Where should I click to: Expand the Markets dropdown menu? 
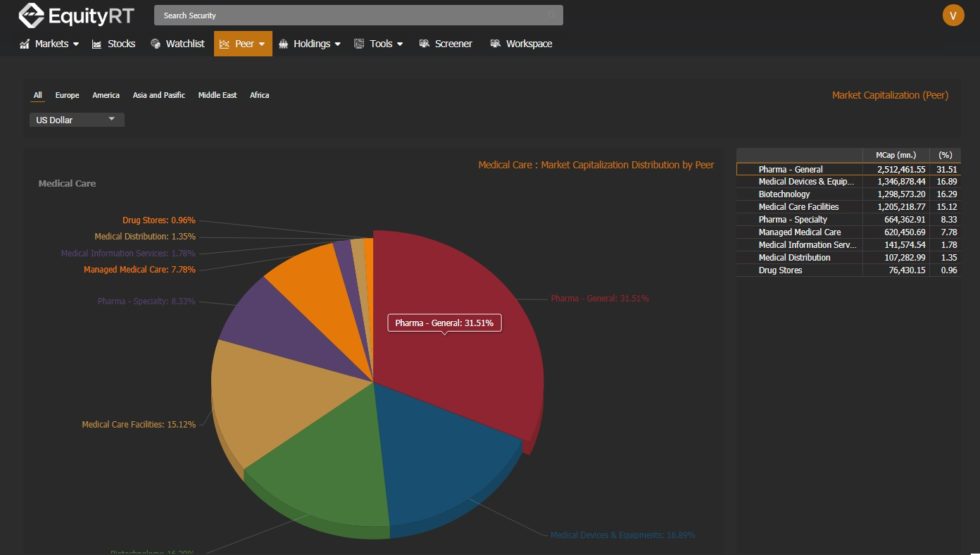pyautogui.click(x=49, y=44)
